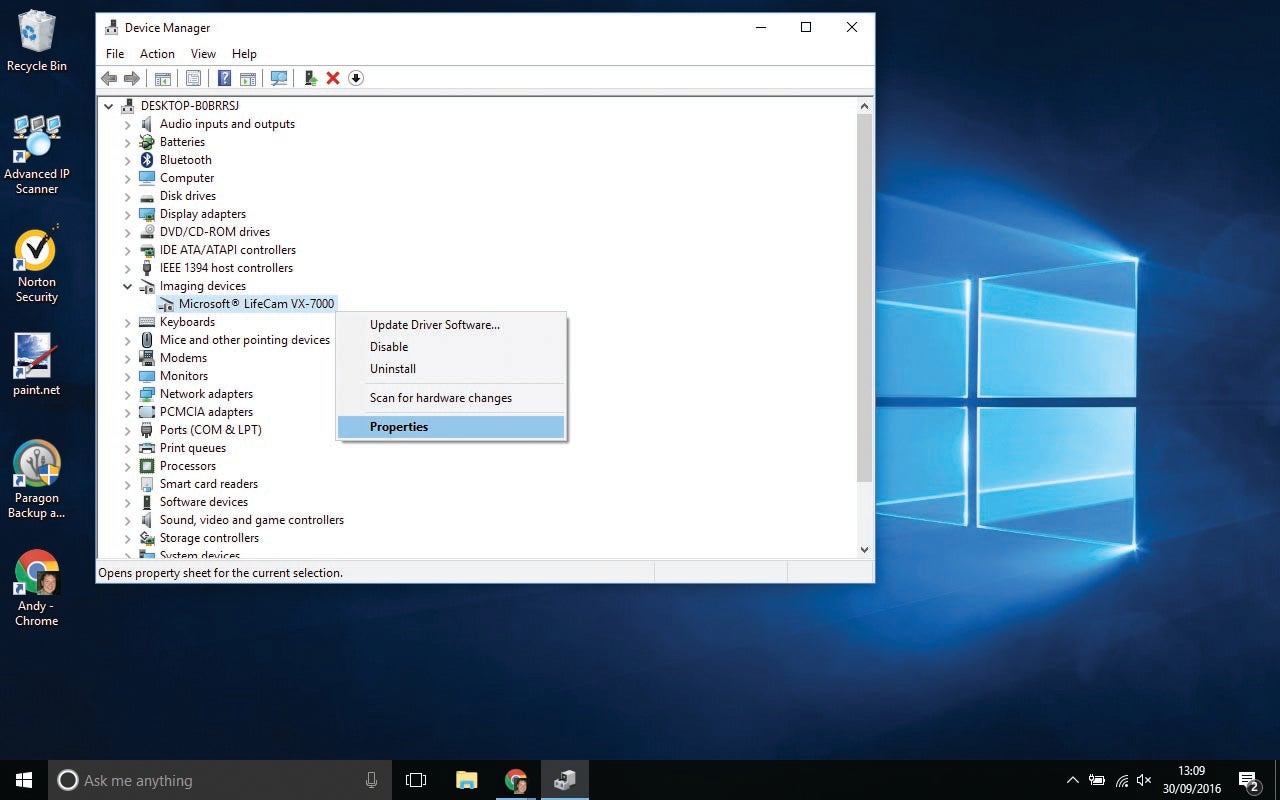Choose Uninstall in the context menu
This screenshot has height=800, width=1280.
(452, 369)
